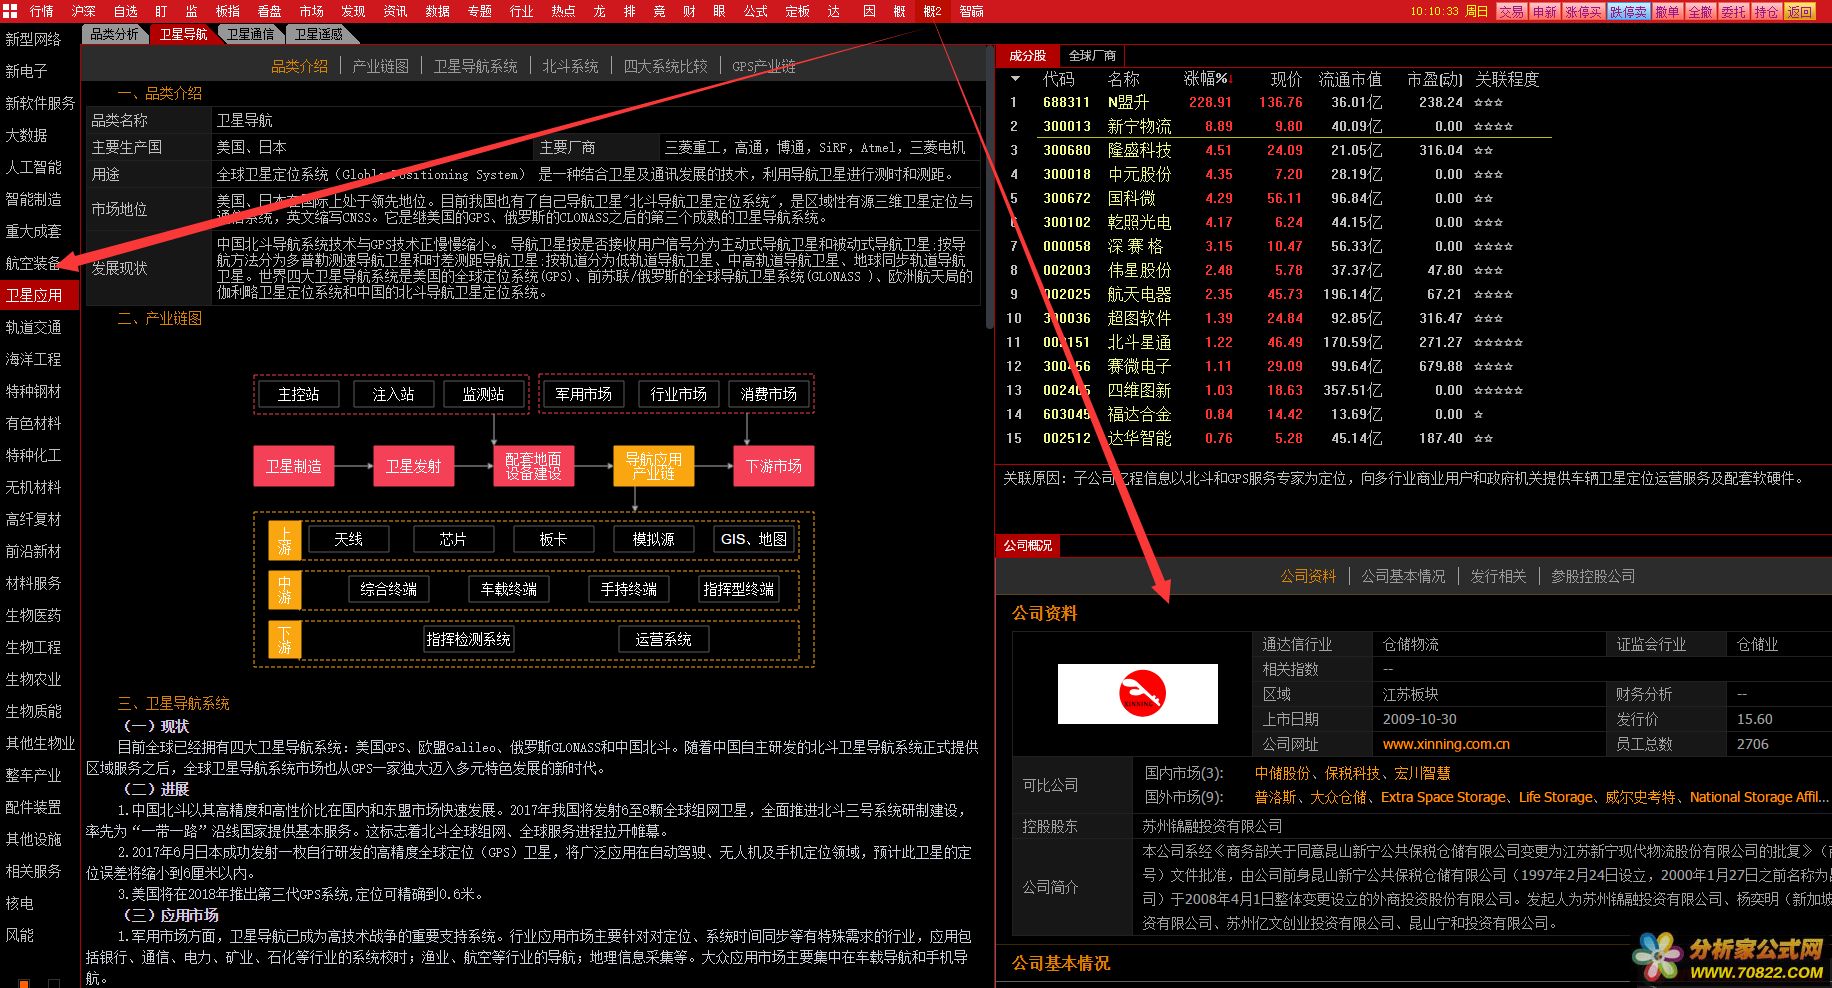Open foreign comparable Extra Space Storage

coord(1443,797)
